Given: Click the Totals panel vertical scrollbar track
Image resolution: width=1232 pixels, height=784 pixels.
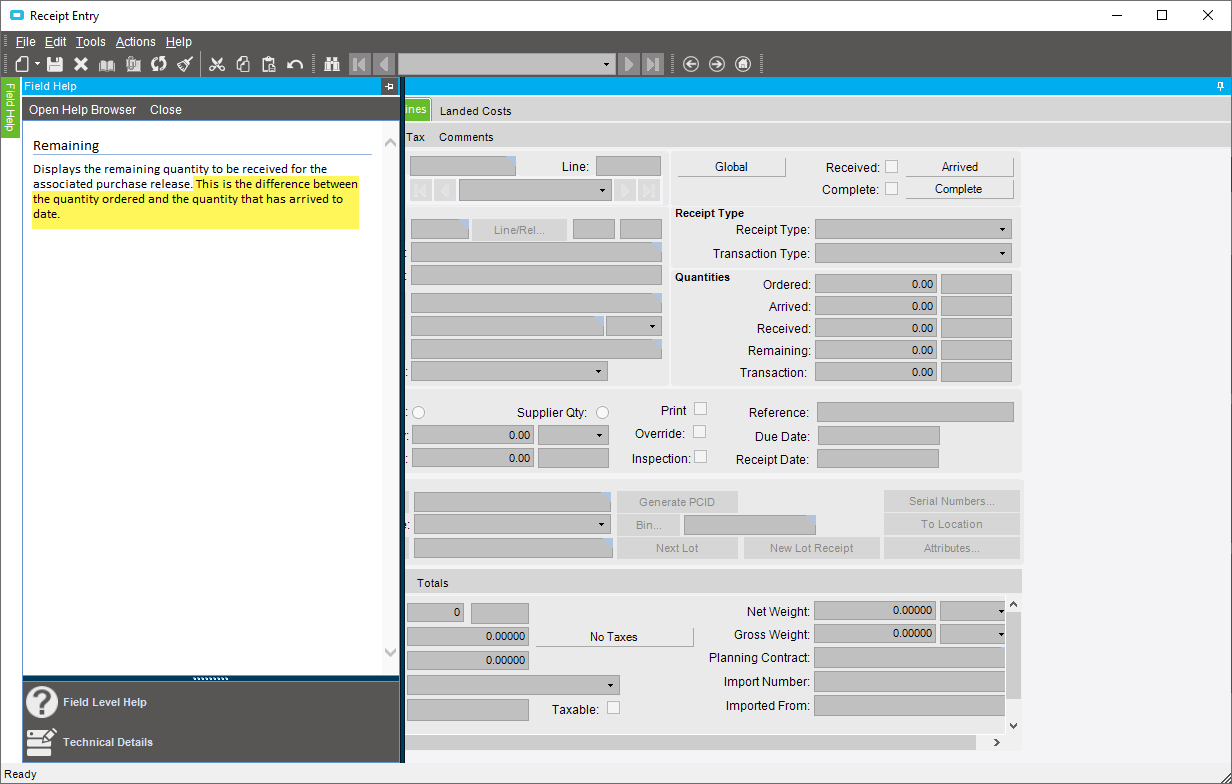Looking at the screenshot, I should (x=1013, y=665).
